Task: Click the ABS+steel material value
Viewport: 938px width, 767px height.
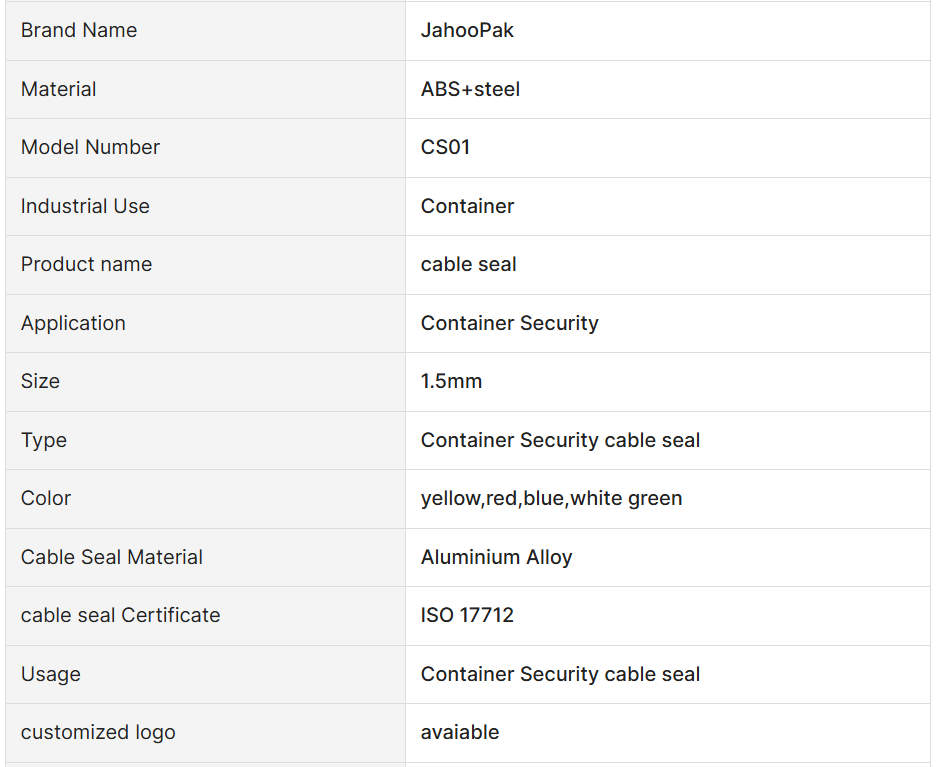Action: click(x=470, y=89)
